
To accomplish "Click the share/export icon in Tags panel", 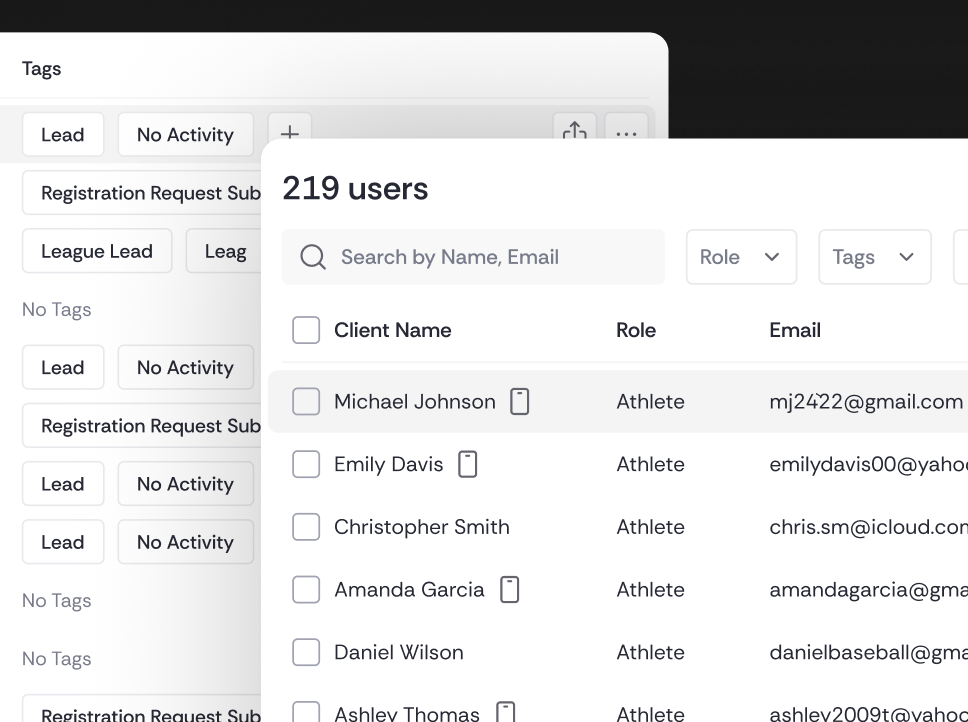I will pyautogui.click(x=574, y=131).
